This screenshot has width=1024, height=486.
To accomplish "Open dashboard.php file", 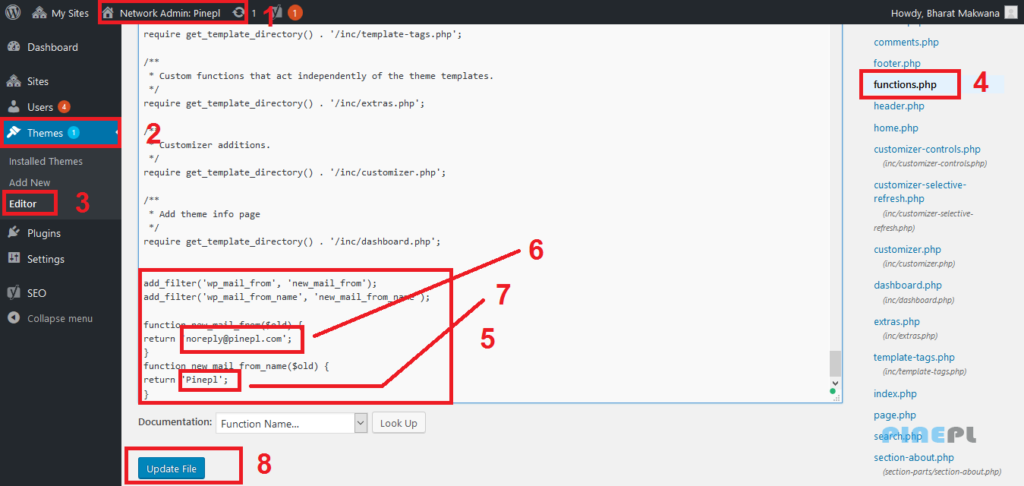I will [907, 285].
